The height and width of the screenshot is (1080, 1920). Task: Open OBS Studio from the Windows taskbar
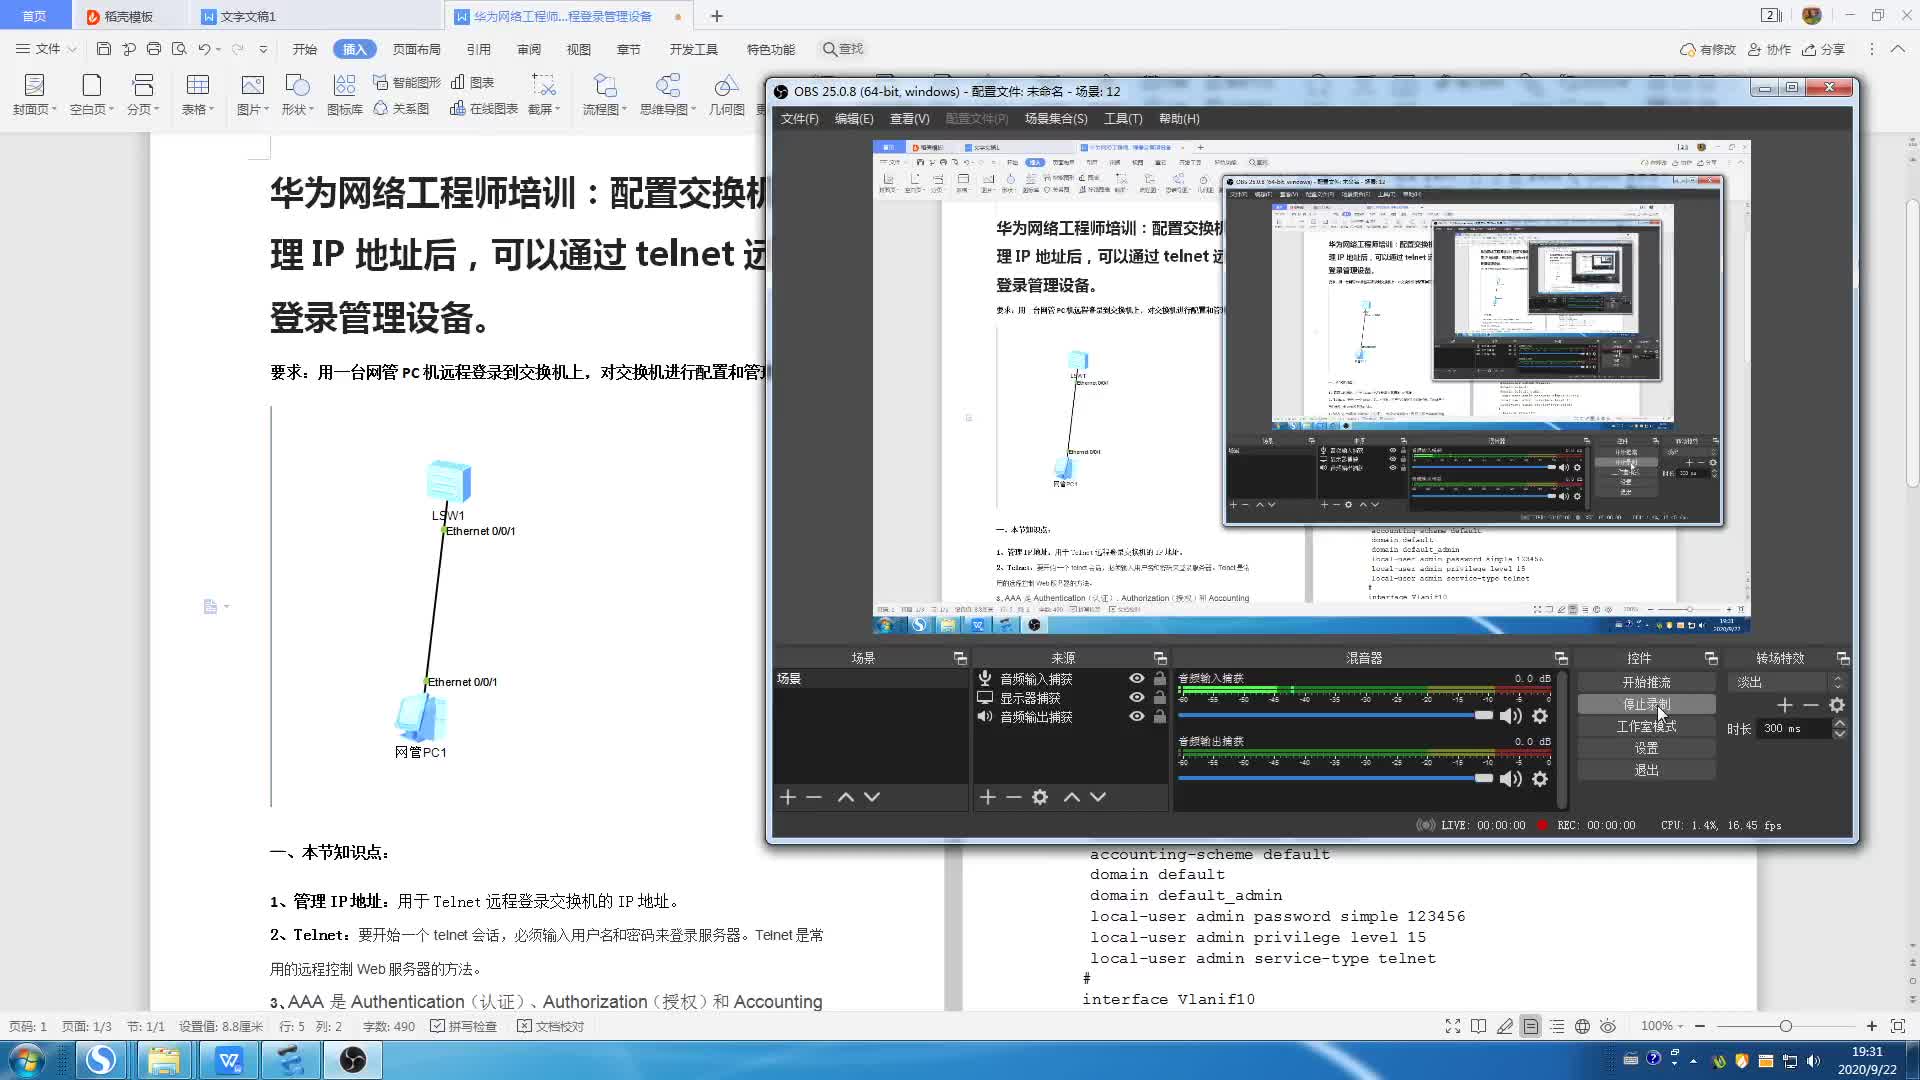[352, 1059]
